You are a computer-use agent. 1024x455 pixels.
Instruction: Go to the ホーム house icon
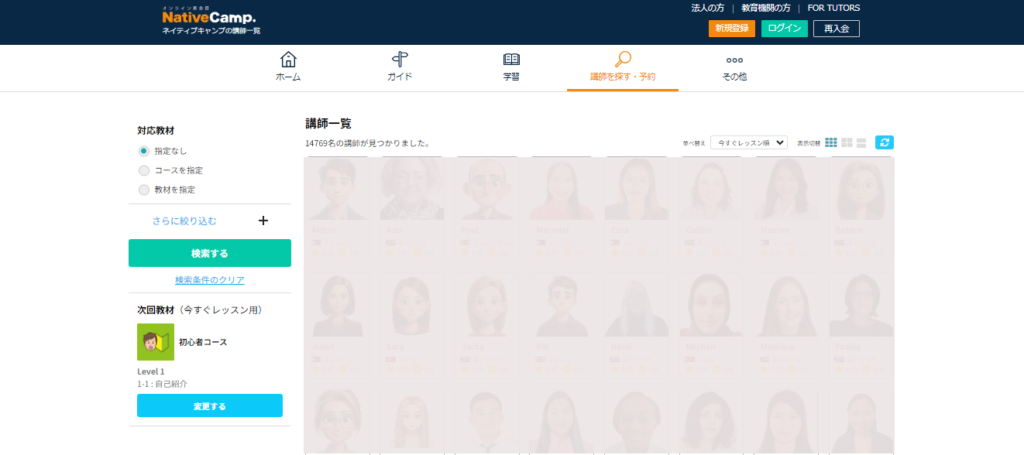point(288,59)
